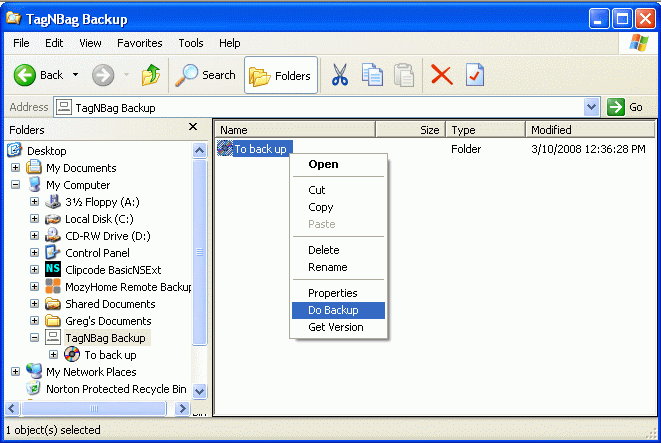Collapse the My Computer node
Viewport: 661px width, 443px height.
click(16, 185)
